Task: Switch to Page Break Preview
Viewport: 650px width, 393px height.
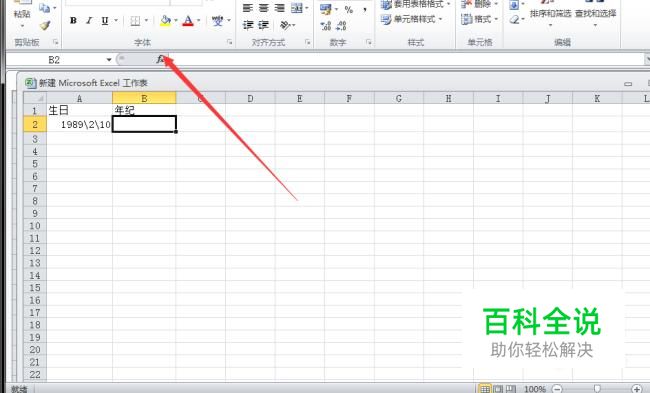Action: (x=511, y=389)
